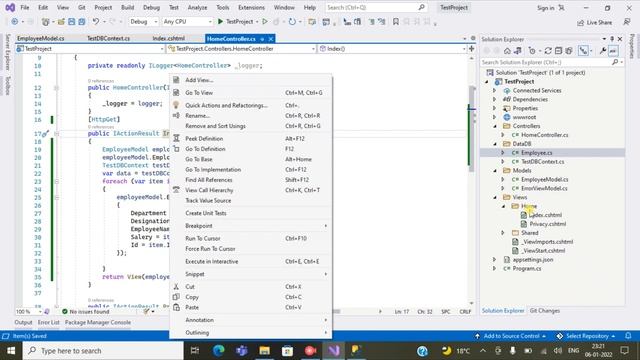Toggle Preview Selected Items in Solution Explorer
This screenshot has height=360, width=640.
pyautogui.click(x=613, y=51)
